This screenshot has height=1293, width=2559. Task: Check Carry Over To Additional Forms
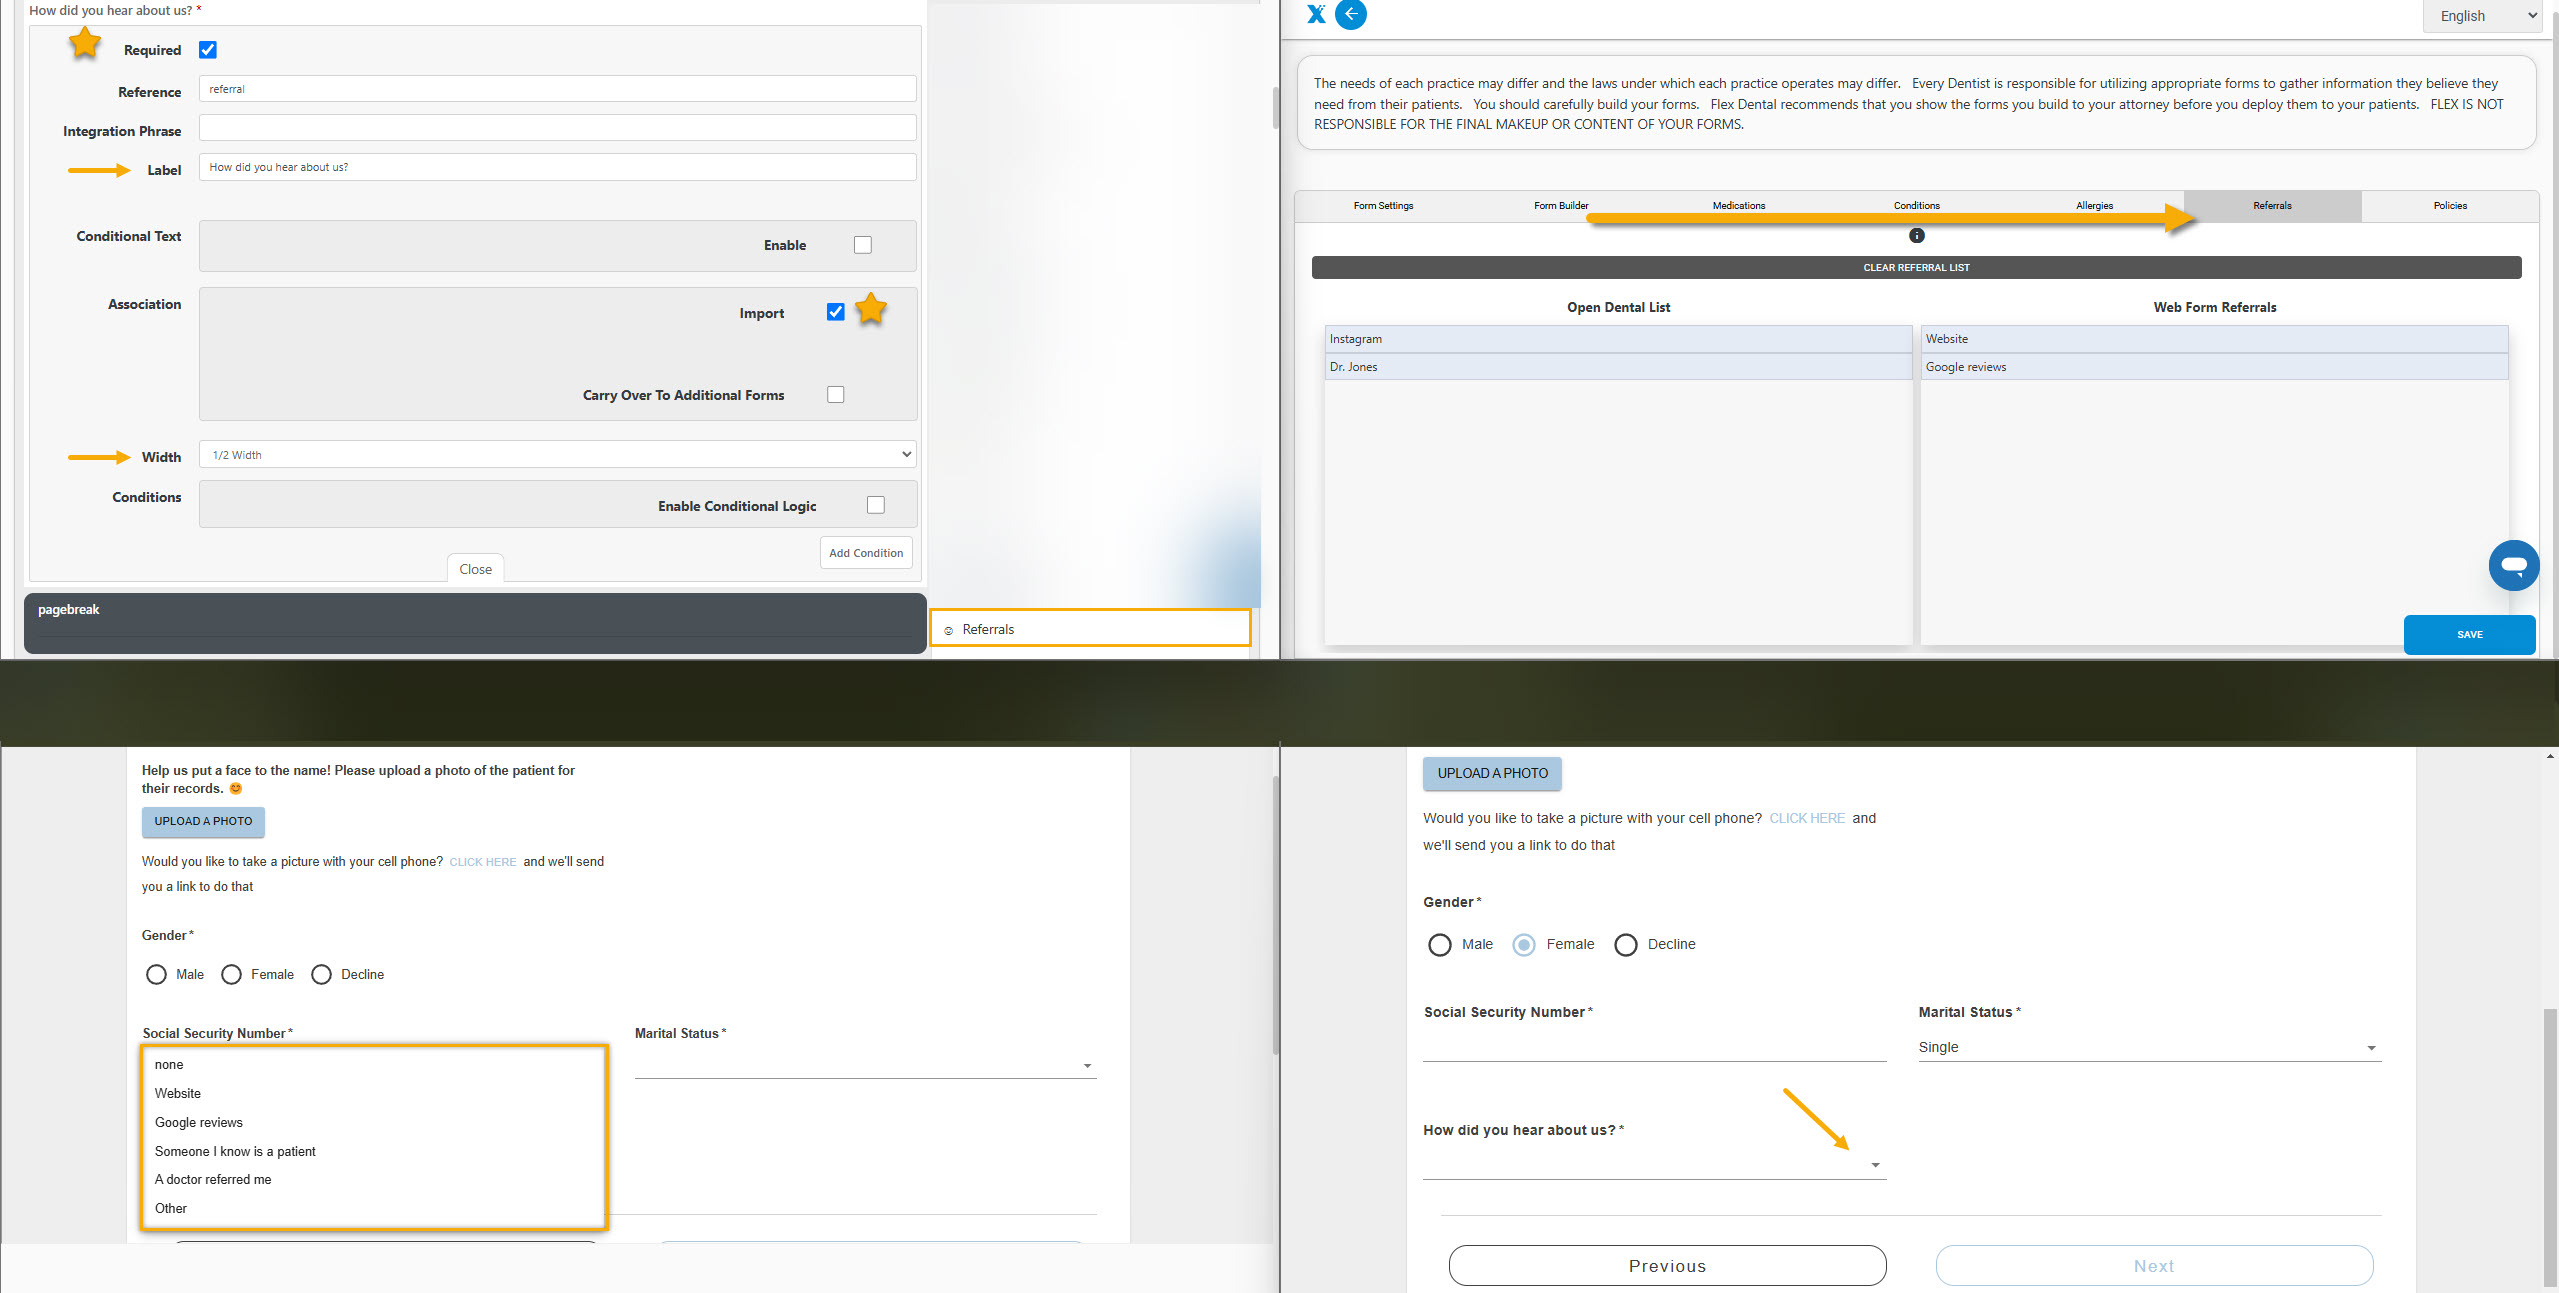(x=836, y=395)
